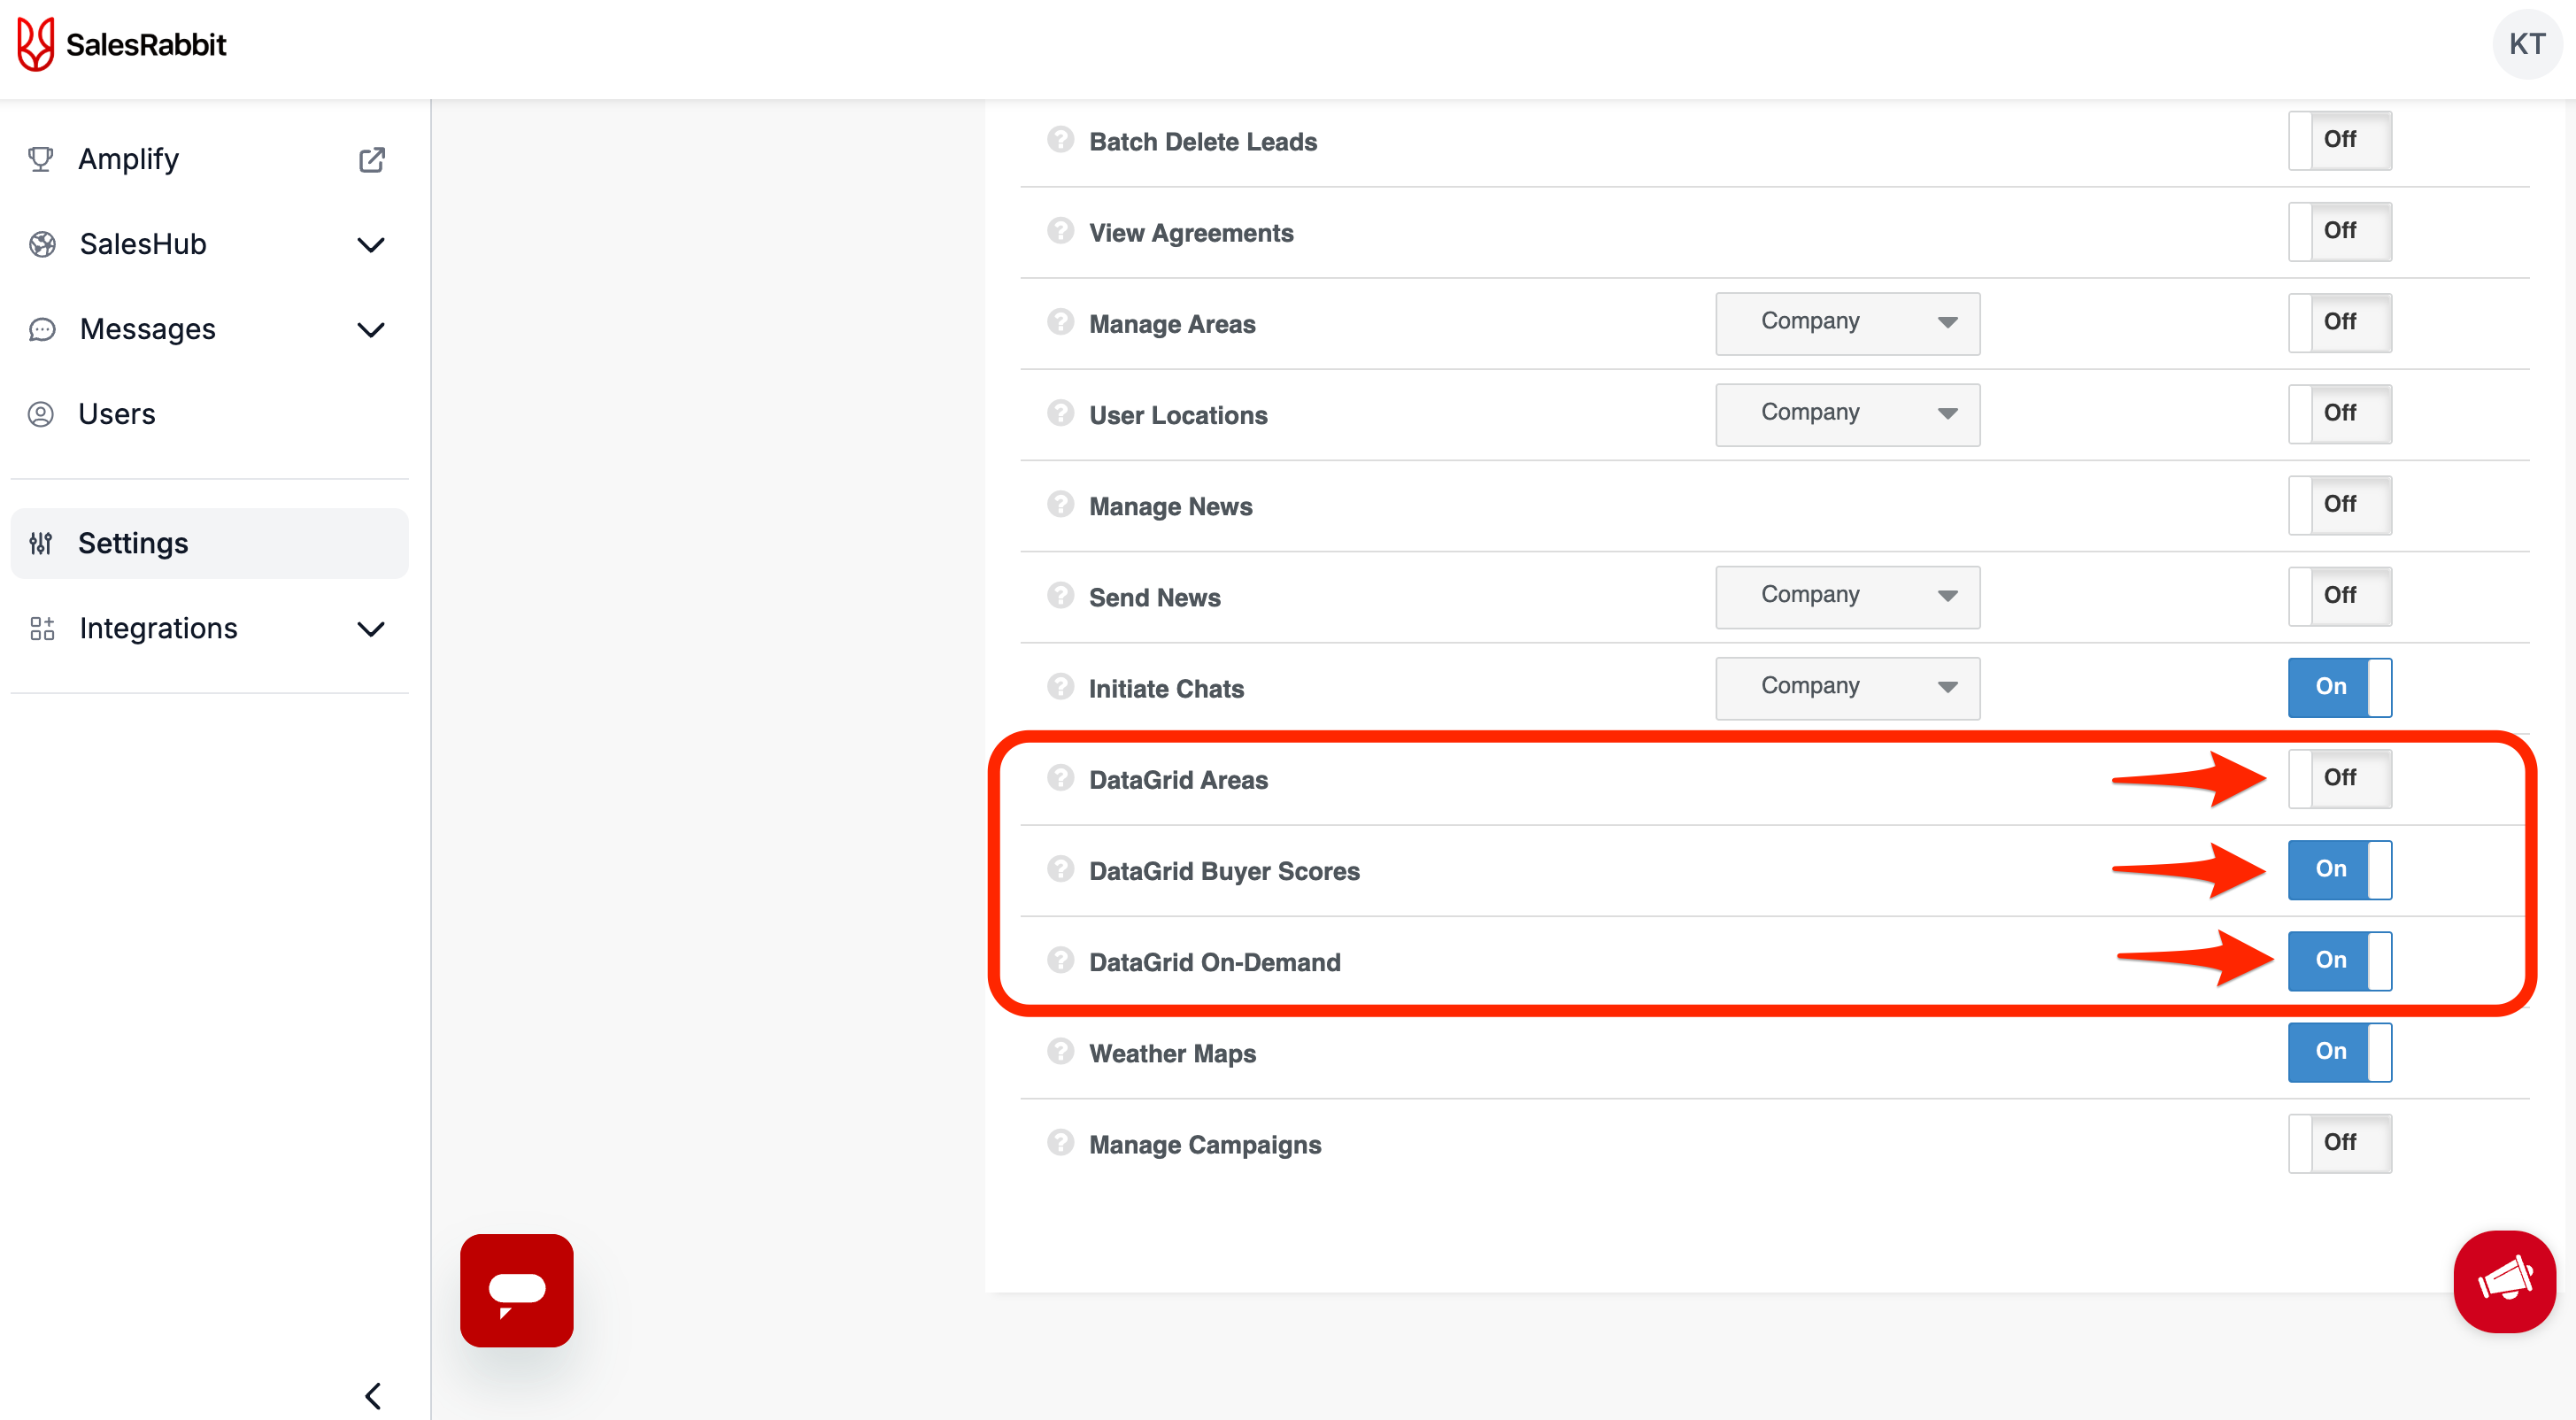The image size is (2576, 1420).
Task: Click the SalesRabbit brand name text
Action: click(x=146, y=45)
